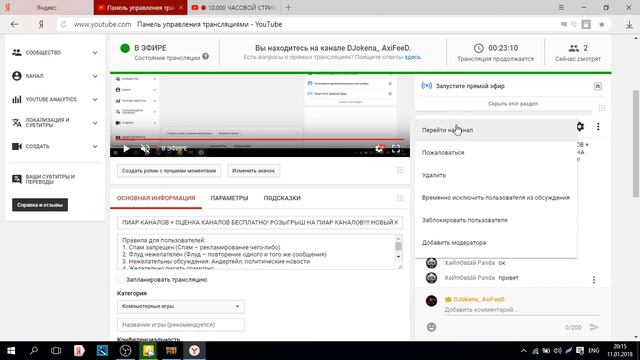The width and height of the screenshot is (640, 360).
Task: Open Ваши субтитры и переводы
Action: click(x=50, y=179)
